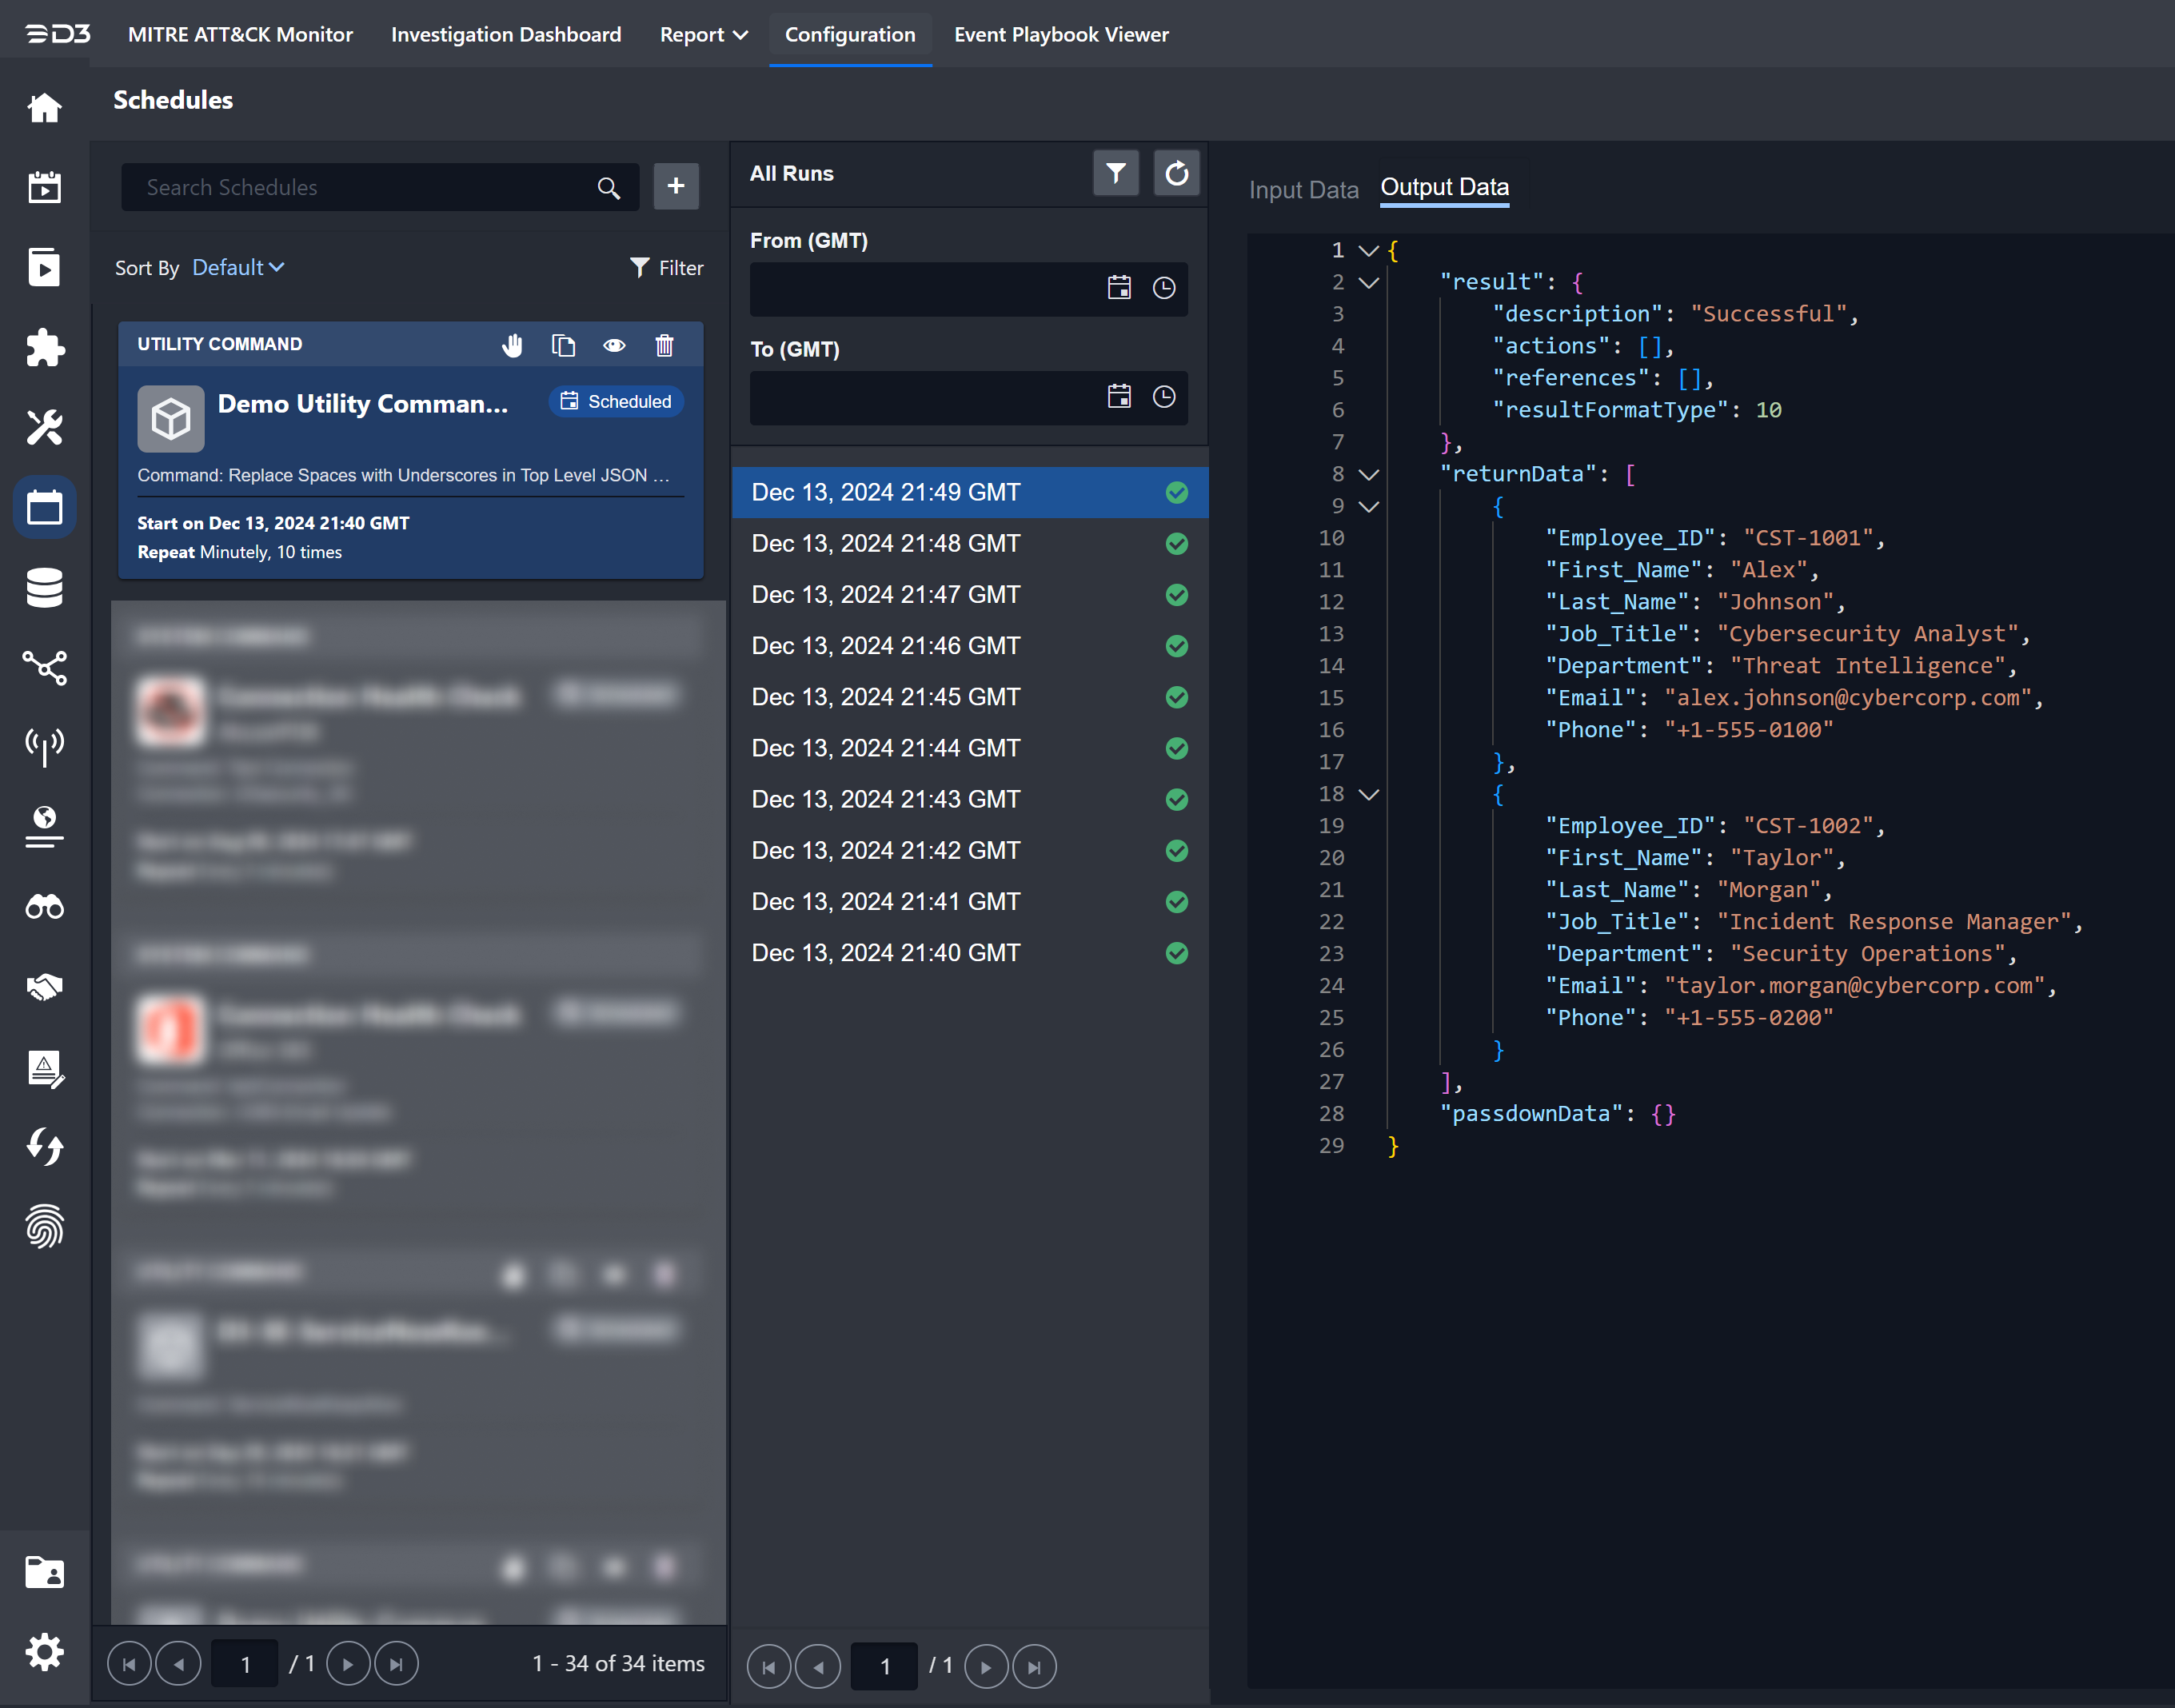Open settings gear in left sidebar

[x=44, y=1651]
